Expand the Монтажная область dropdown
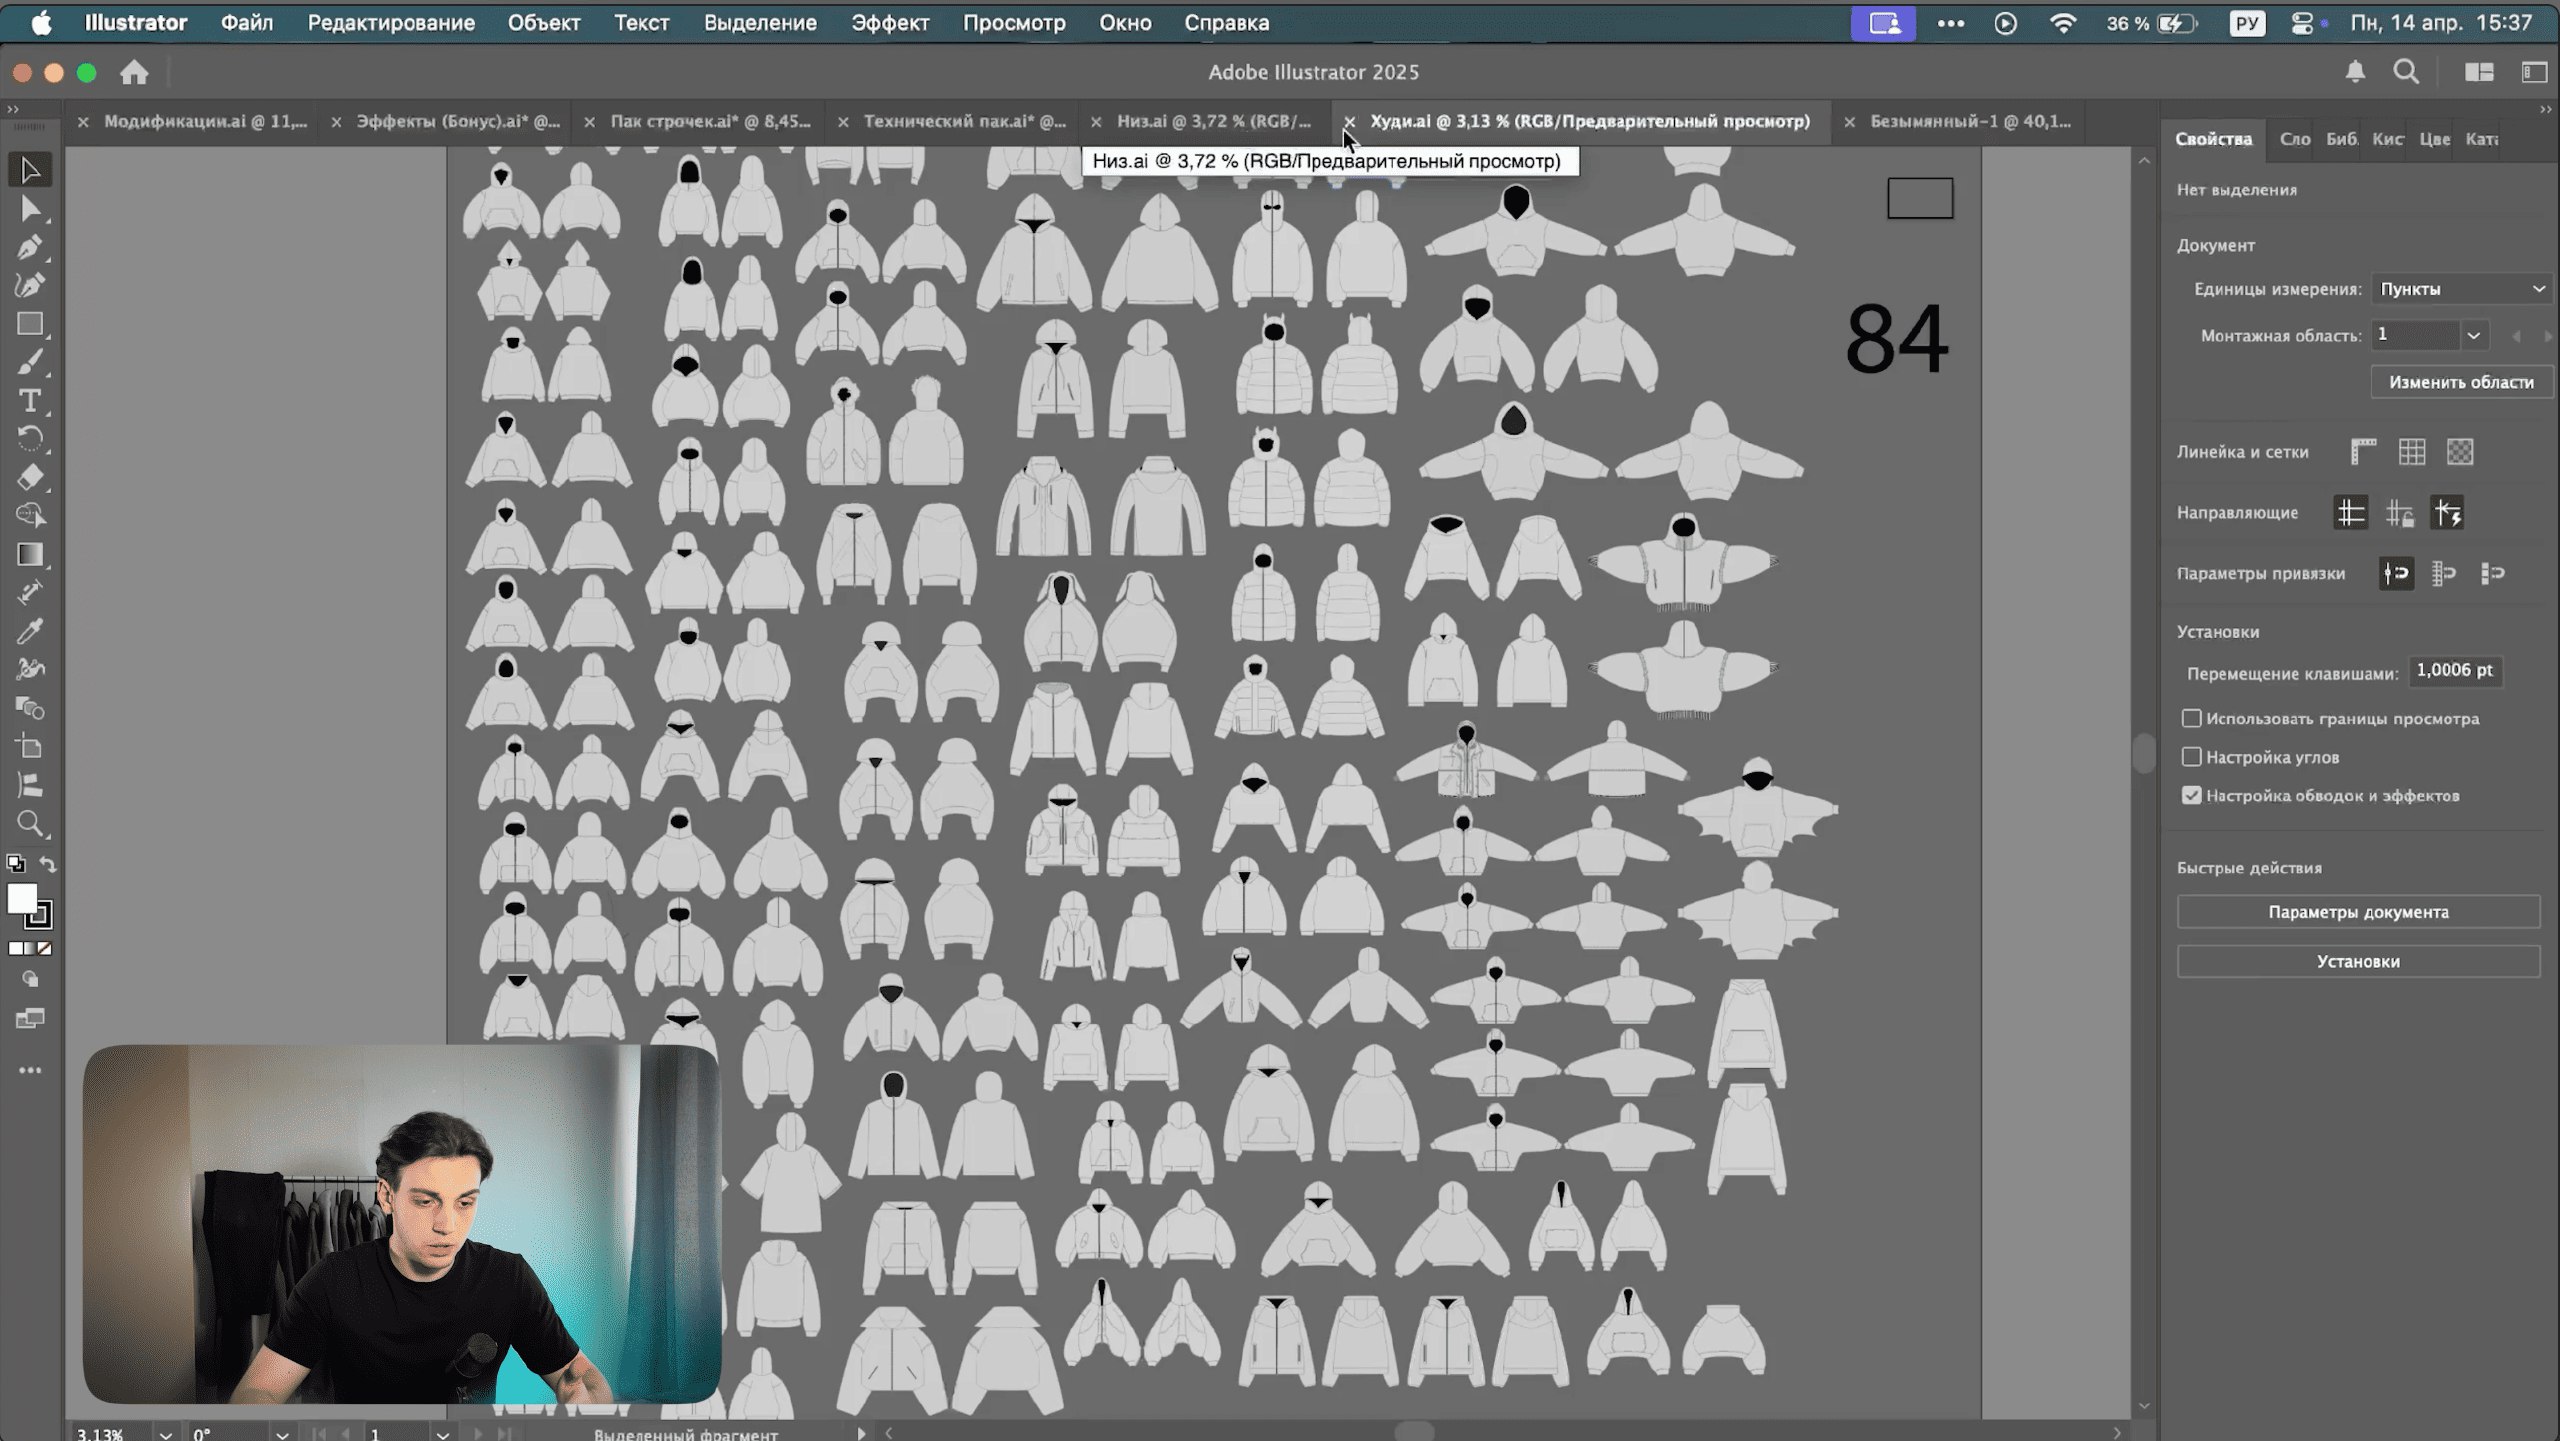This screenshot has height=1441, width=2560. [2473, 335]
